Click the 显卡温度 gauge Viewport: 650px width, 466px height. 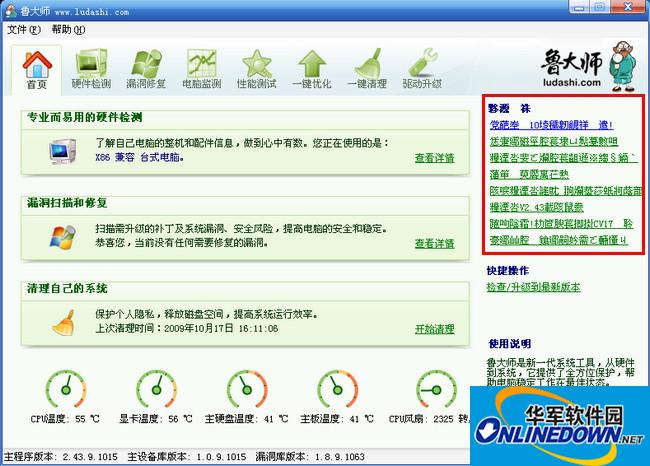click(x=156, y=389)
